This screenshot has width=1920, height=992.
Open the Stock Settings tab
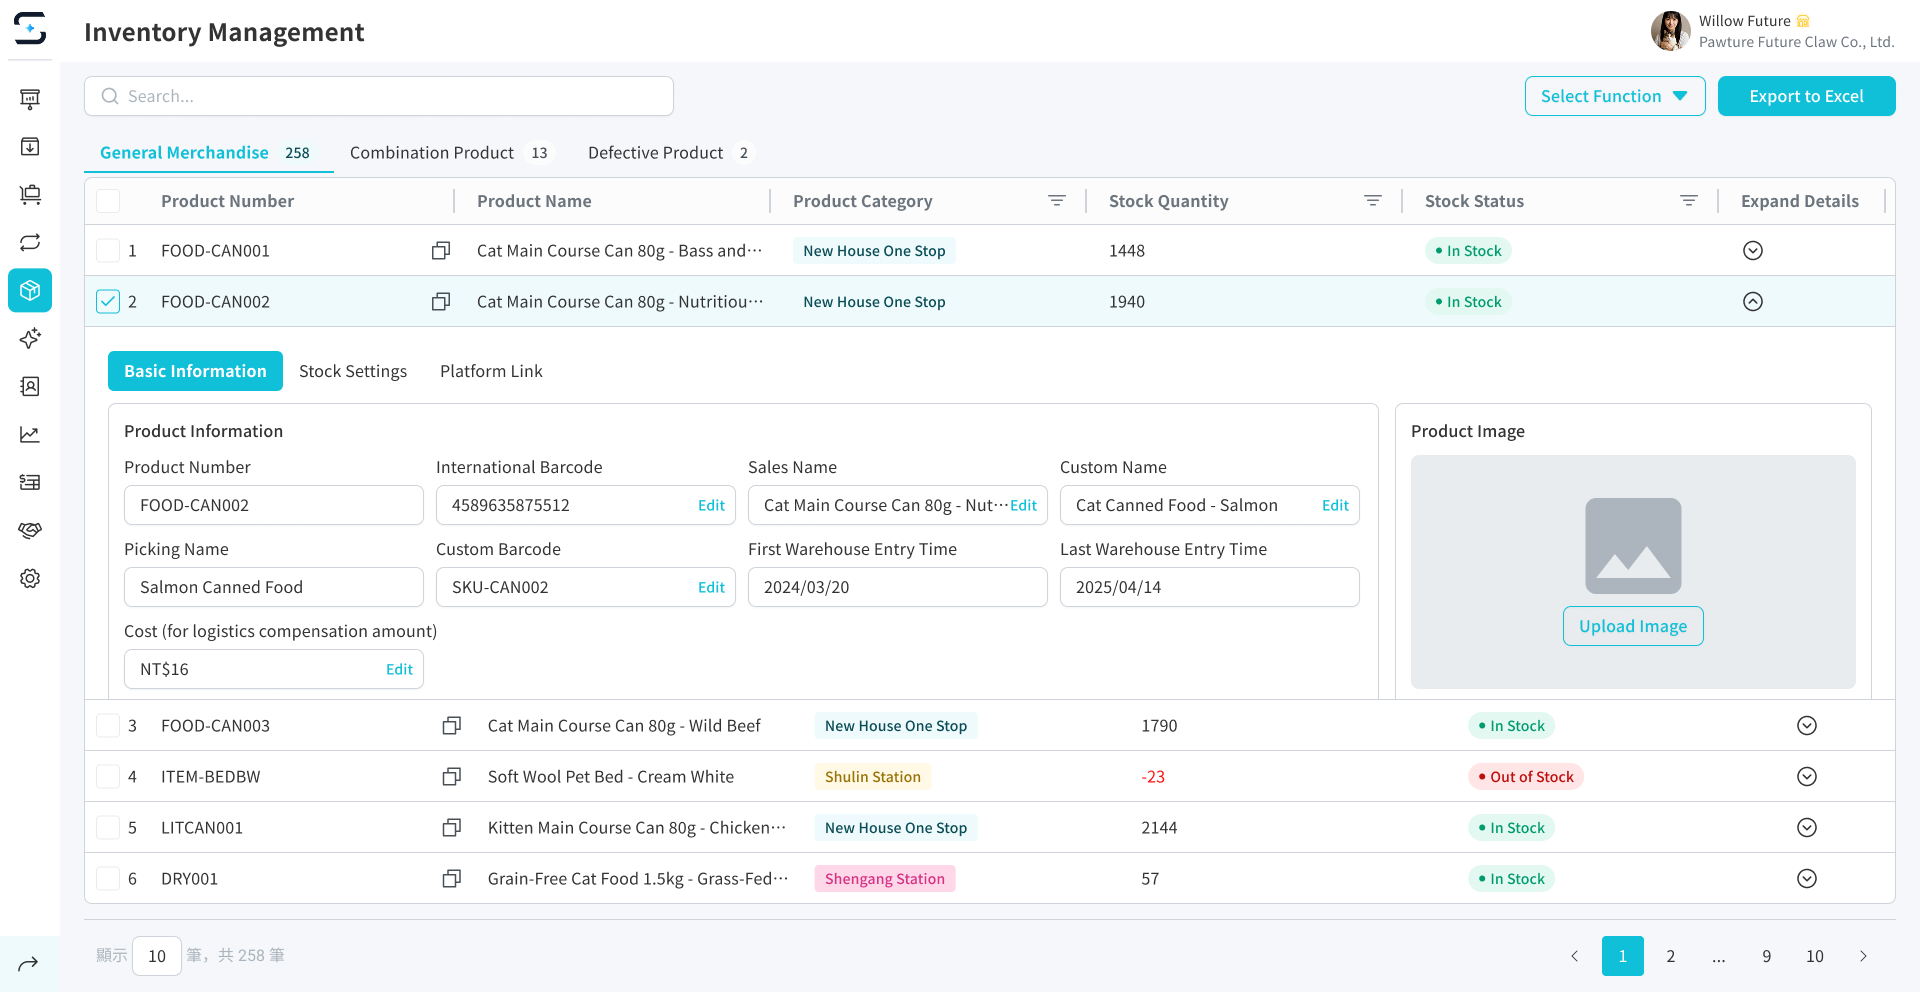click(x=353, y=371)
